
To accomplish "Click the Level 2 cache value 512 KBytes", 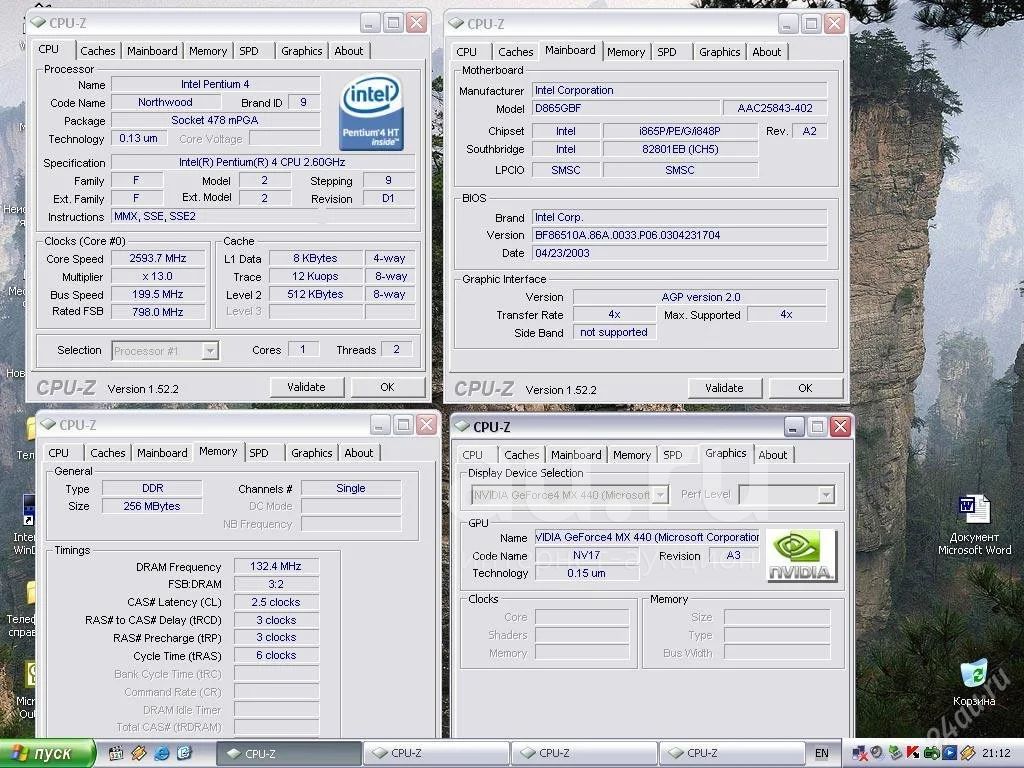I will 315,295.
